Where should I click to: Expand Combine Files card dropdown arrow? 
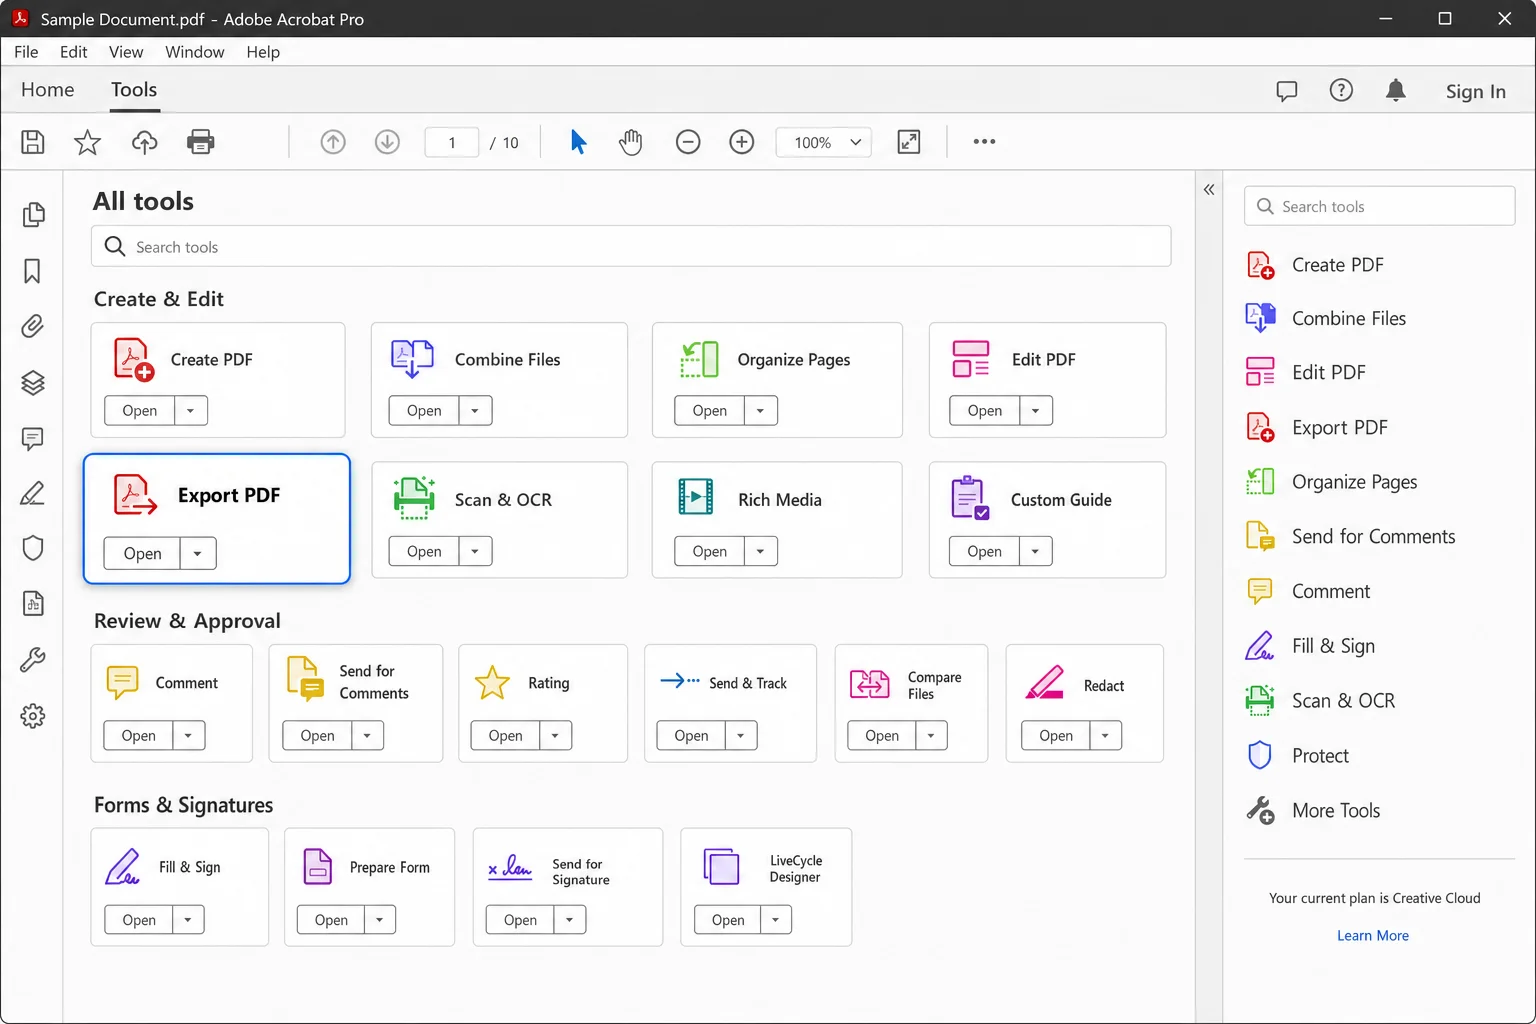tap(475, 411)
